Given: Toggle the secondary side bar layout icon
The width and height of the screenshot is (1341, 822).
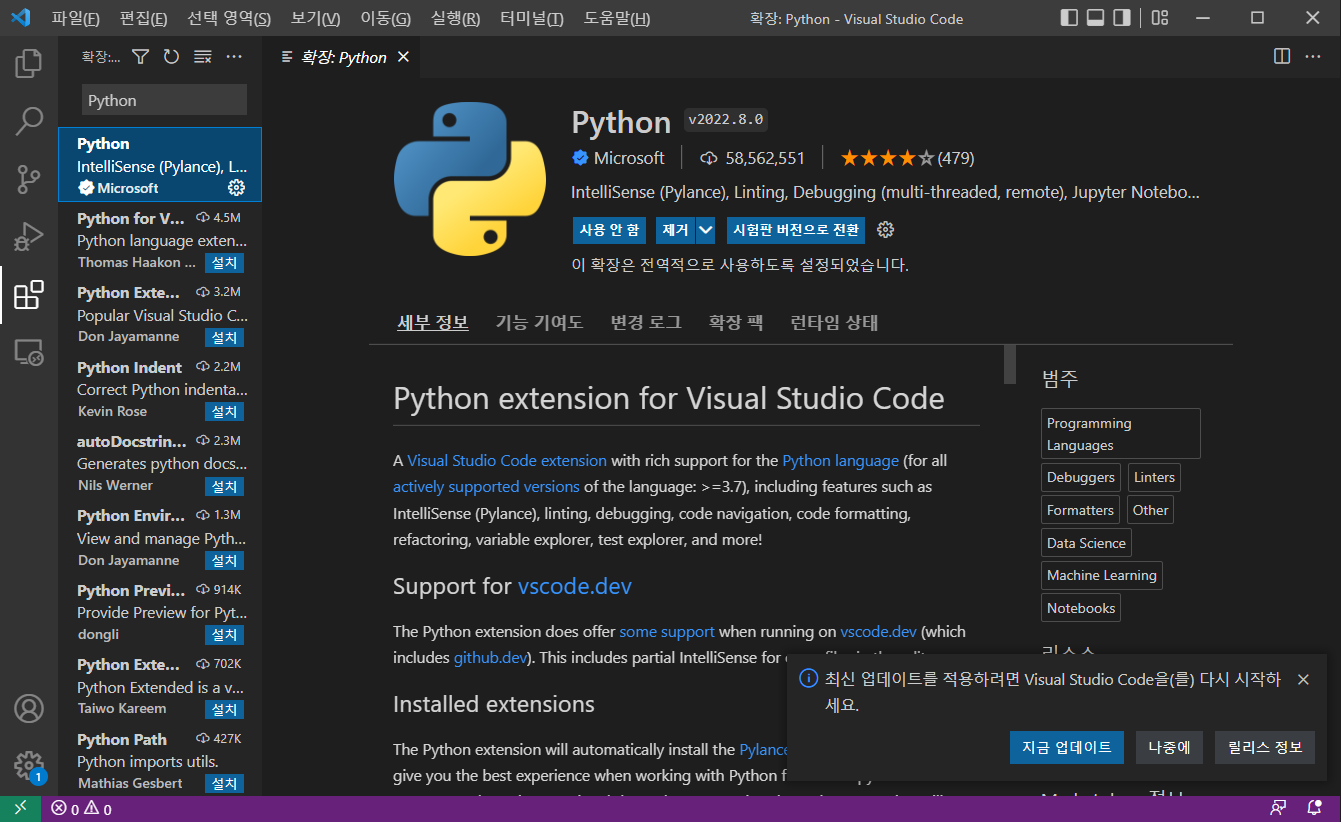Looking at the screenshot, I should [x=1122, y=18].
